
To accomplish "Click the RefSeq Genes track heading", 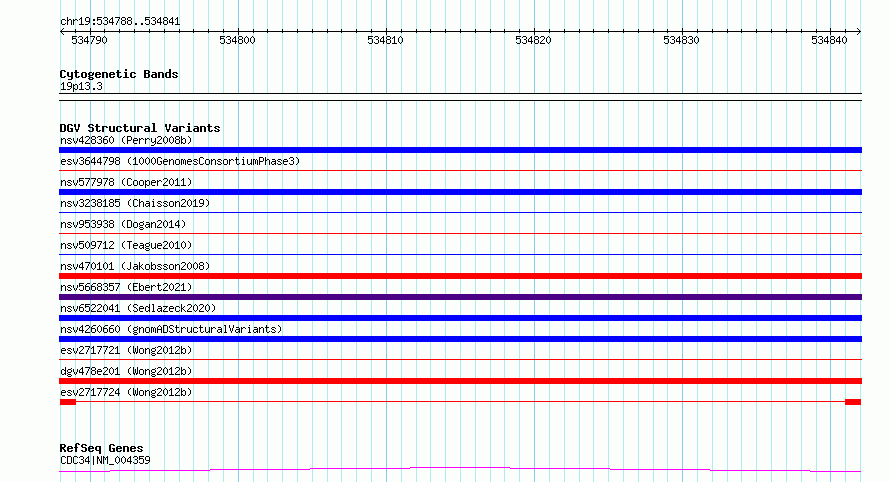I will pyautogui.click(x=101, y=448).
